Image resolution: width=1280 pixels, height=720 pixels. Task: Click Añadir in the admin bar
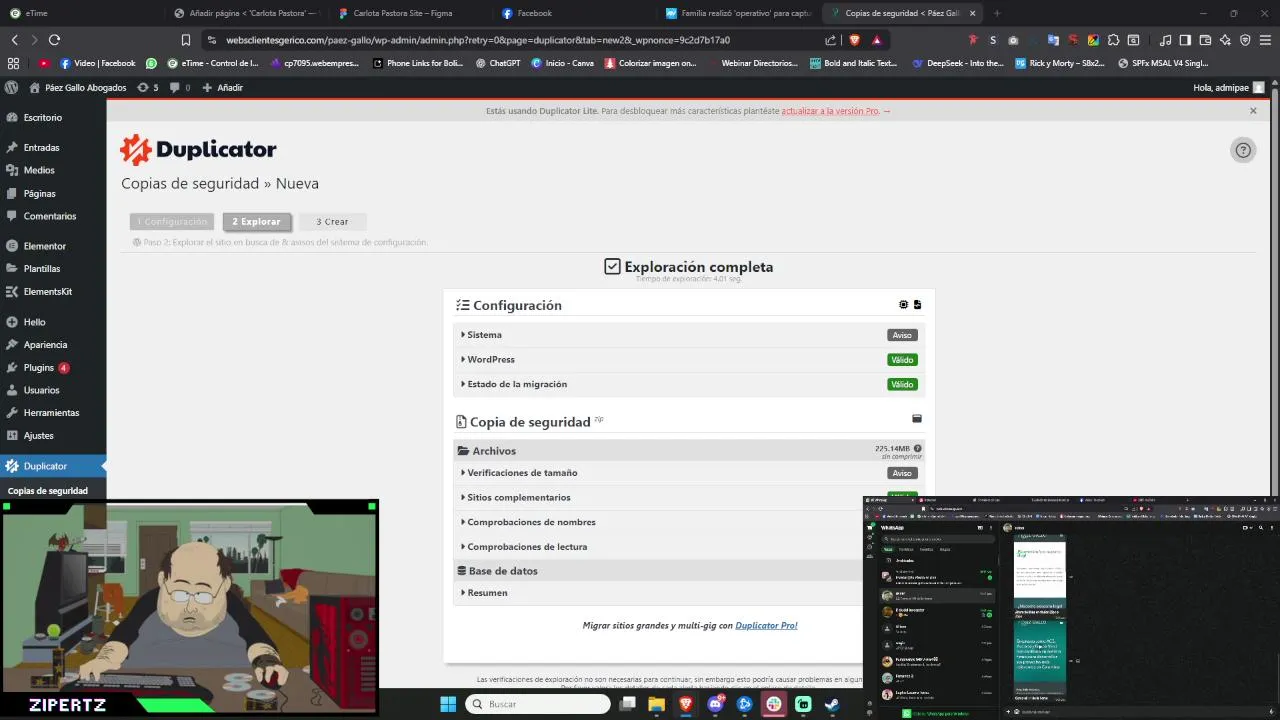click(x=223, y=87)
